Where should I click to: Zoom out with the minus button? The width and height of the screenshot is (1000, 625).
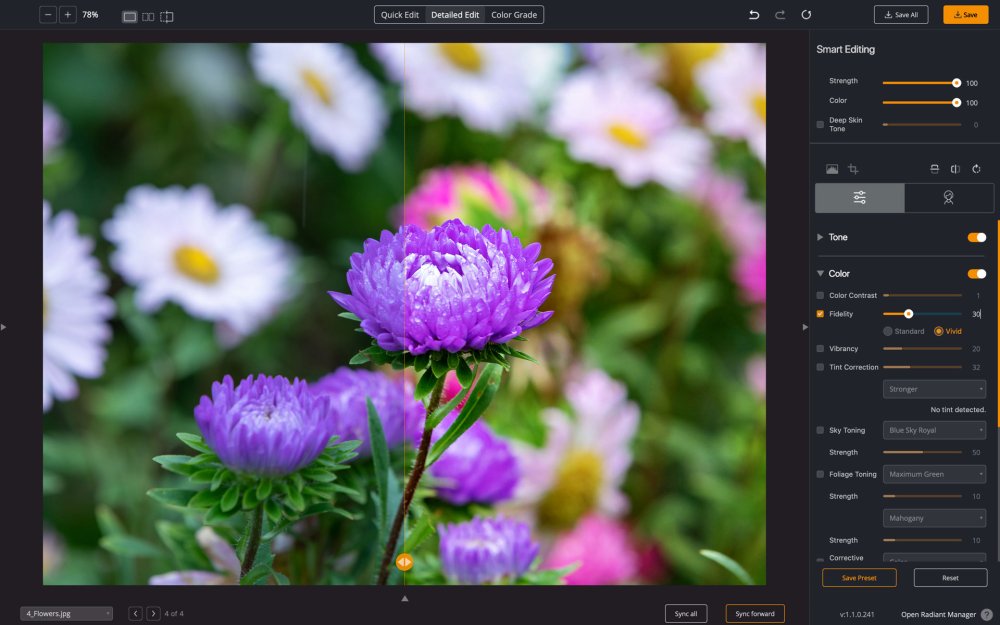(x=48, y=15)
